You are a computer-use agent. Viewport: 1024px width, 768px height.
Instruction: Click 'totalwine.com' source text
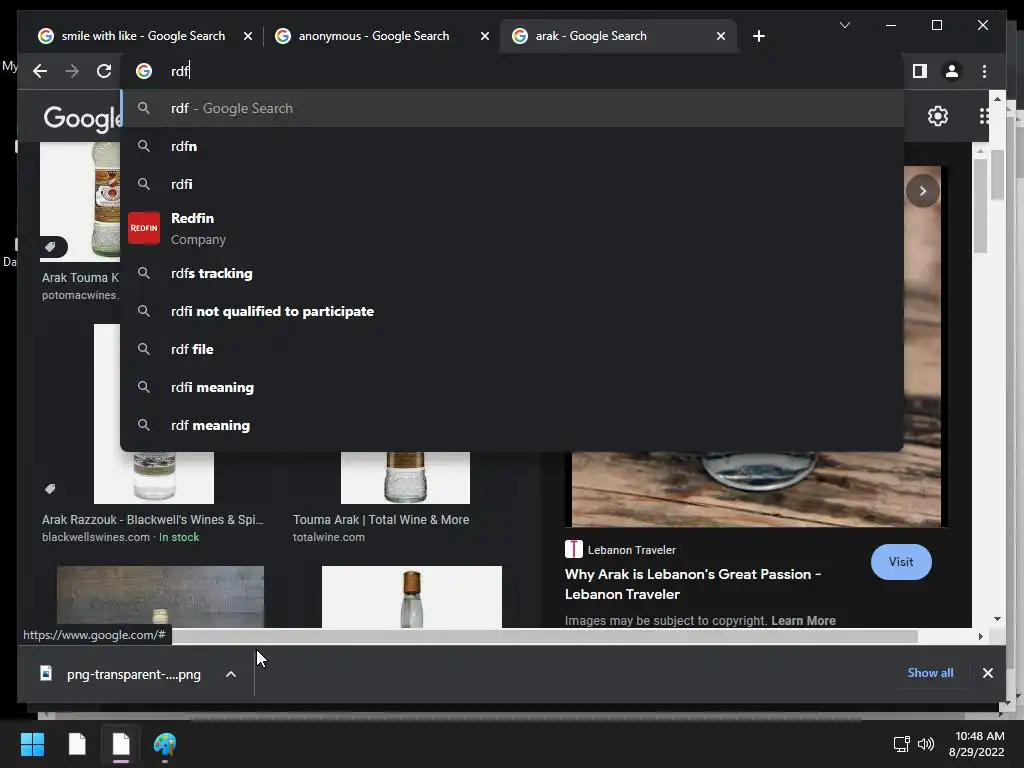(328, 537)
